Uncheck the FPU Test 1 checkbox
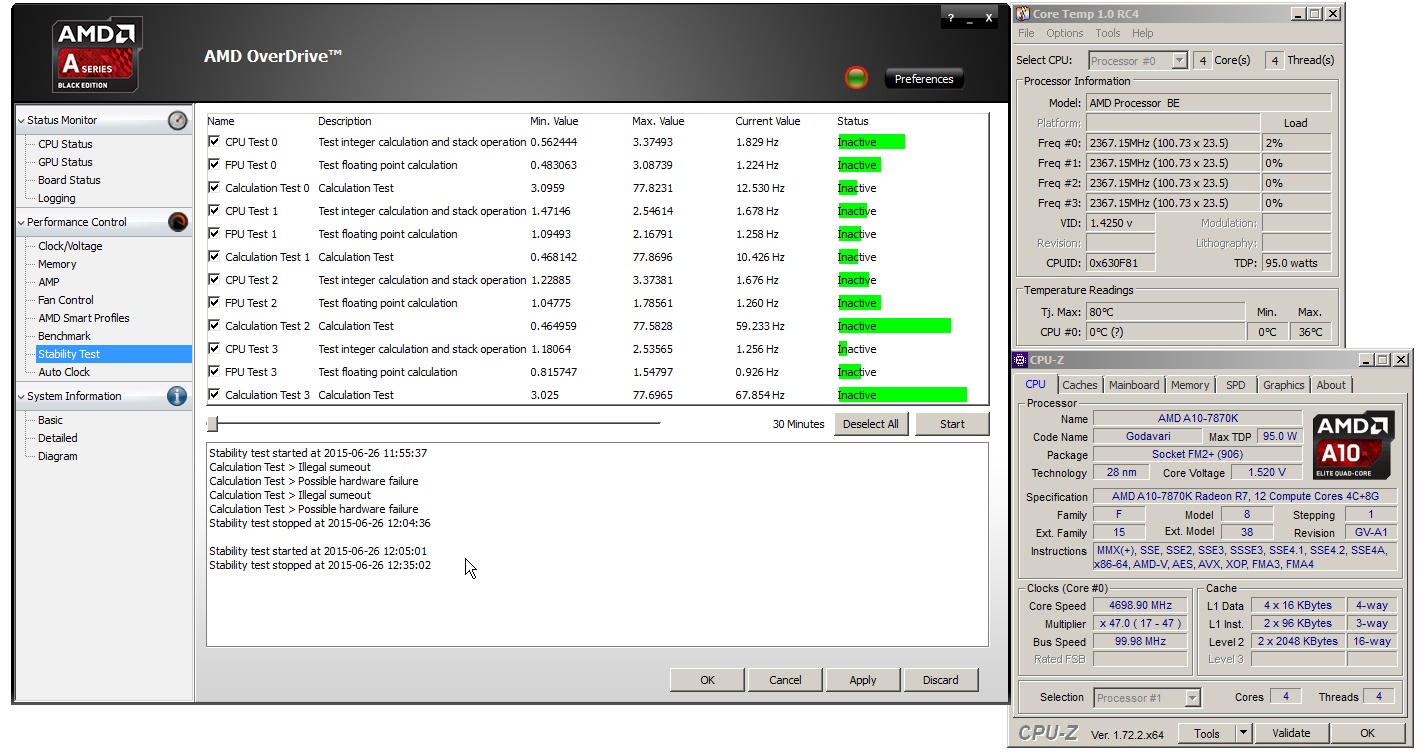1421x754 pixels. pos(214,234)
